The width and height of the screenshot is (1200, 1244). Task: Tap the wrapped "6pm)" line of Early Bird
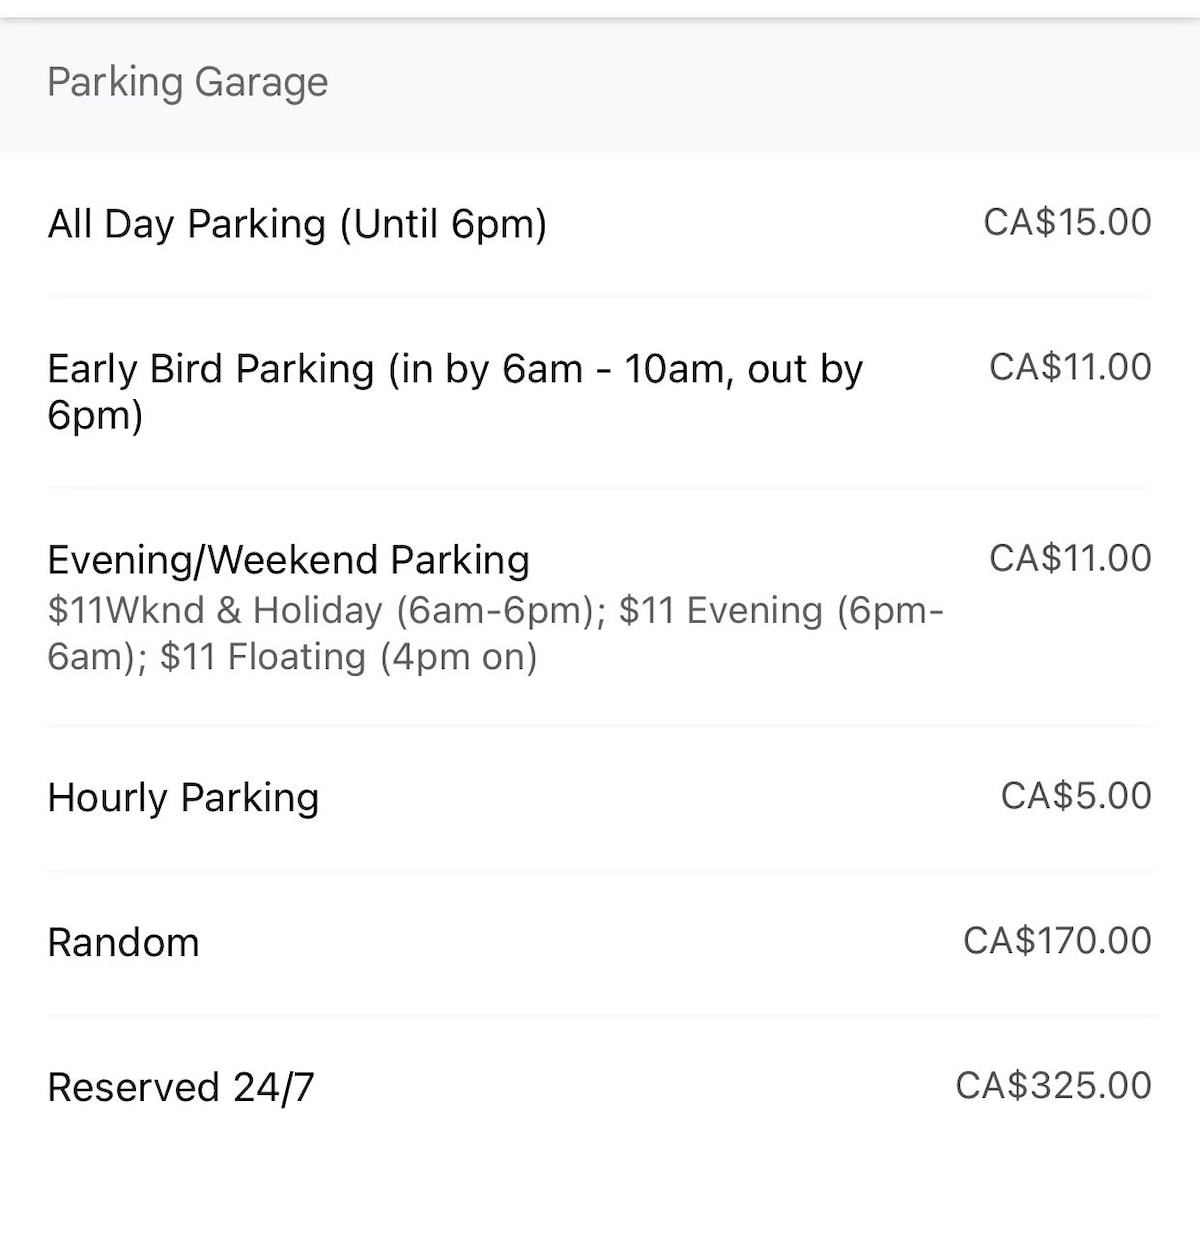pyautogui.click(x=95, y=415)
